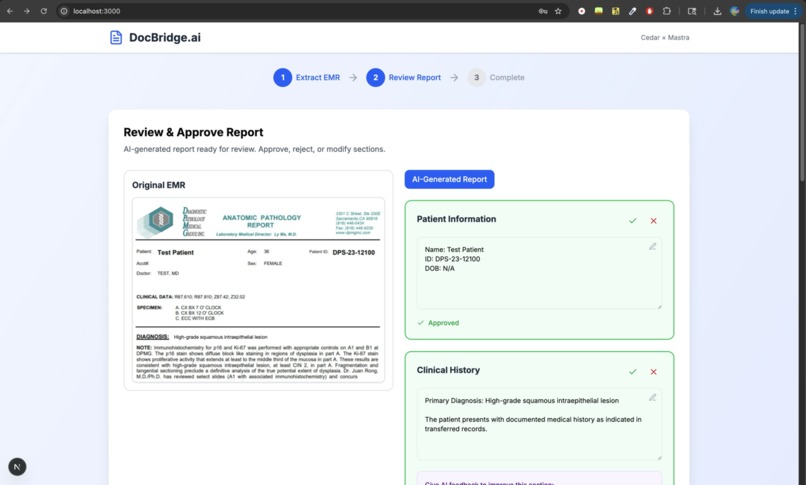Open the browser profile avatar
Screen dimensions: 806x485
(735, 11)
